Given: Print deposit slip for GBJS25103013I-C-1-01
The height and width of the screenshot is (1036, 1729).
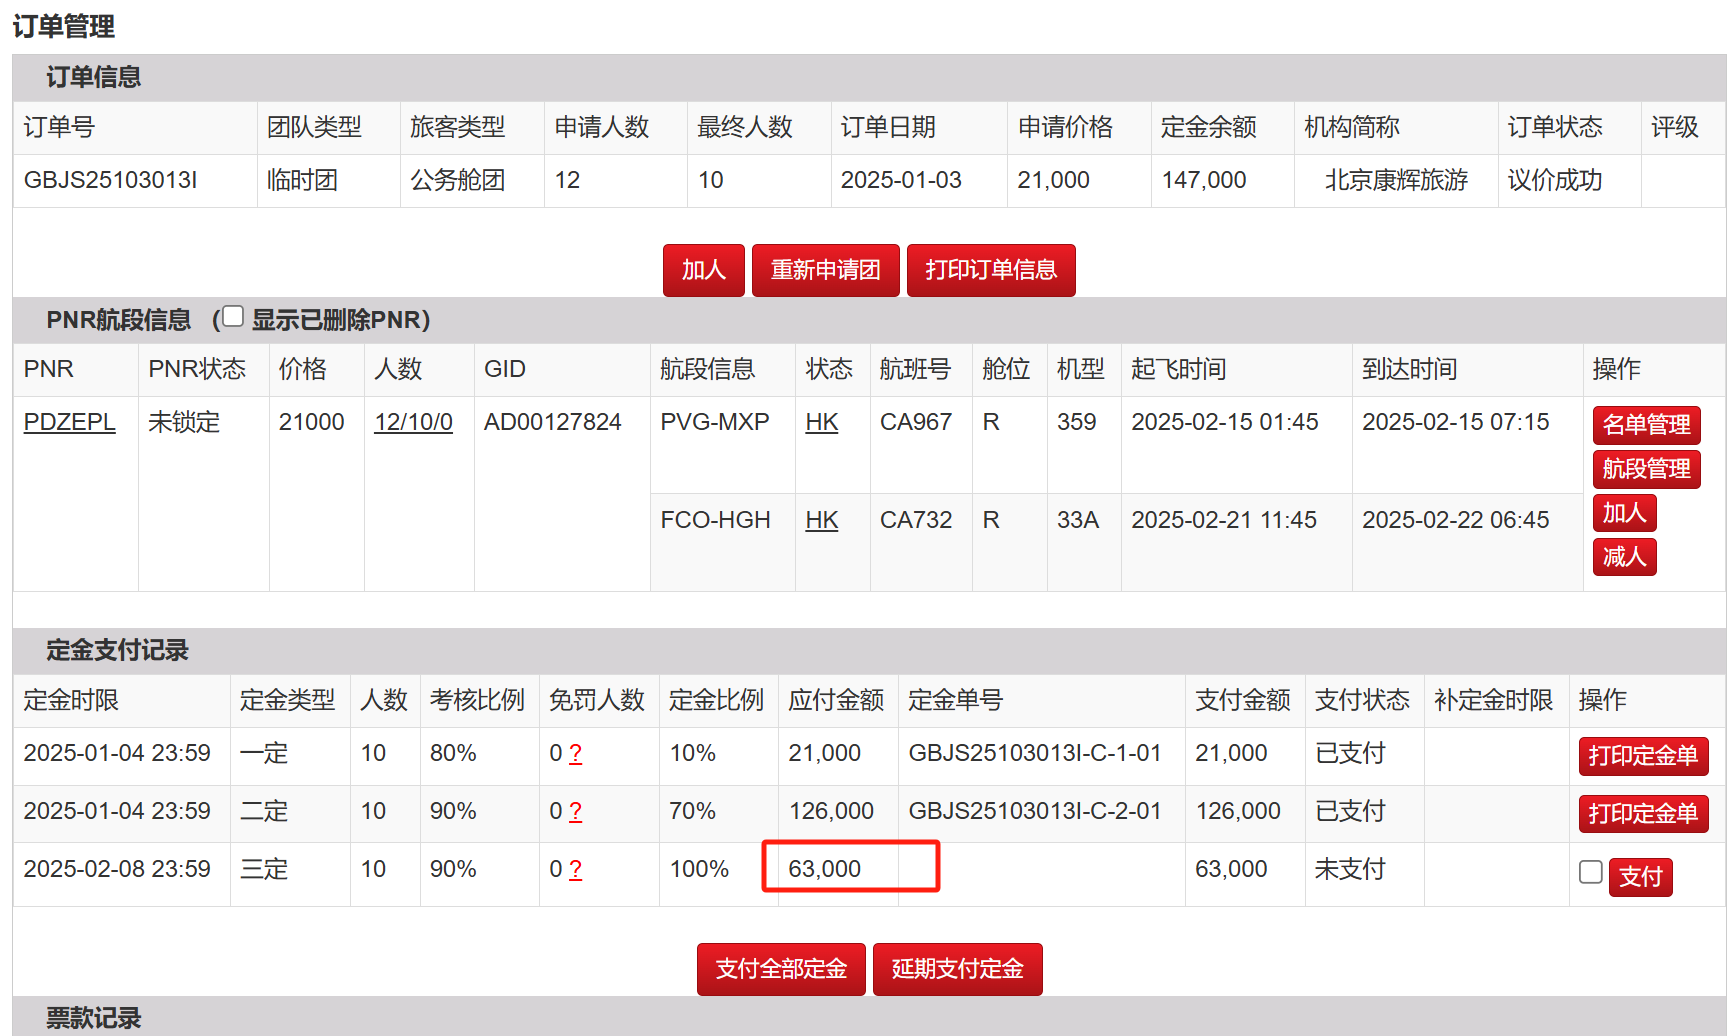Looking at the screenshot, I should (x=1642, y=756).
